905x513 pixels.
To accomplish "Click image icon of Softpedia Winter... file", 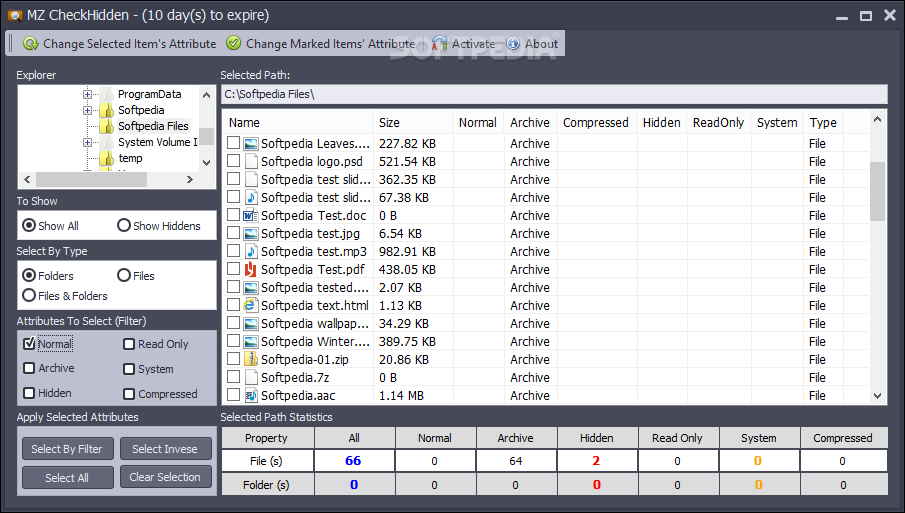I will click(250, 342).
